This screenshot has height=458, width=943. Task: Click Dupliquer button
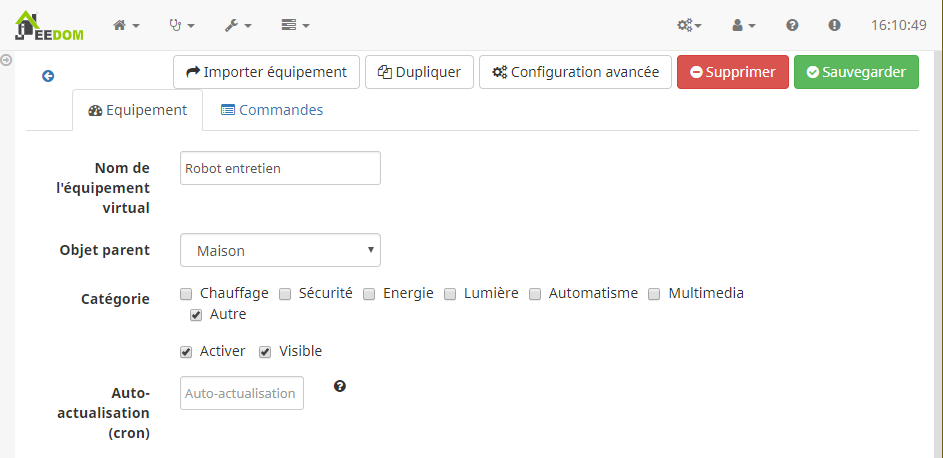[419, 72]
